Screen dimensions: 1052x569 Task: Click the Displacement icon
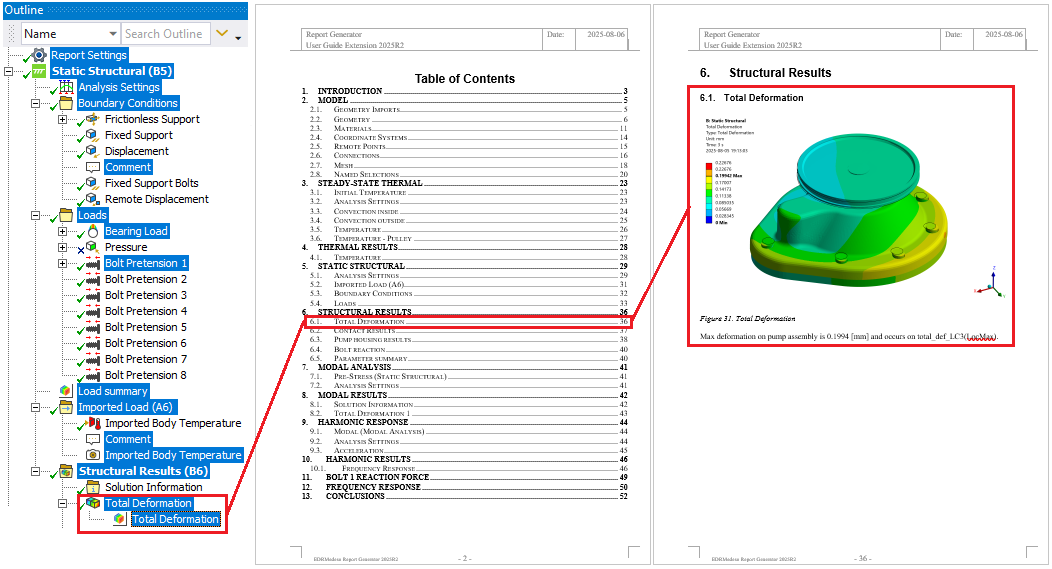click(x=93, y=151)
